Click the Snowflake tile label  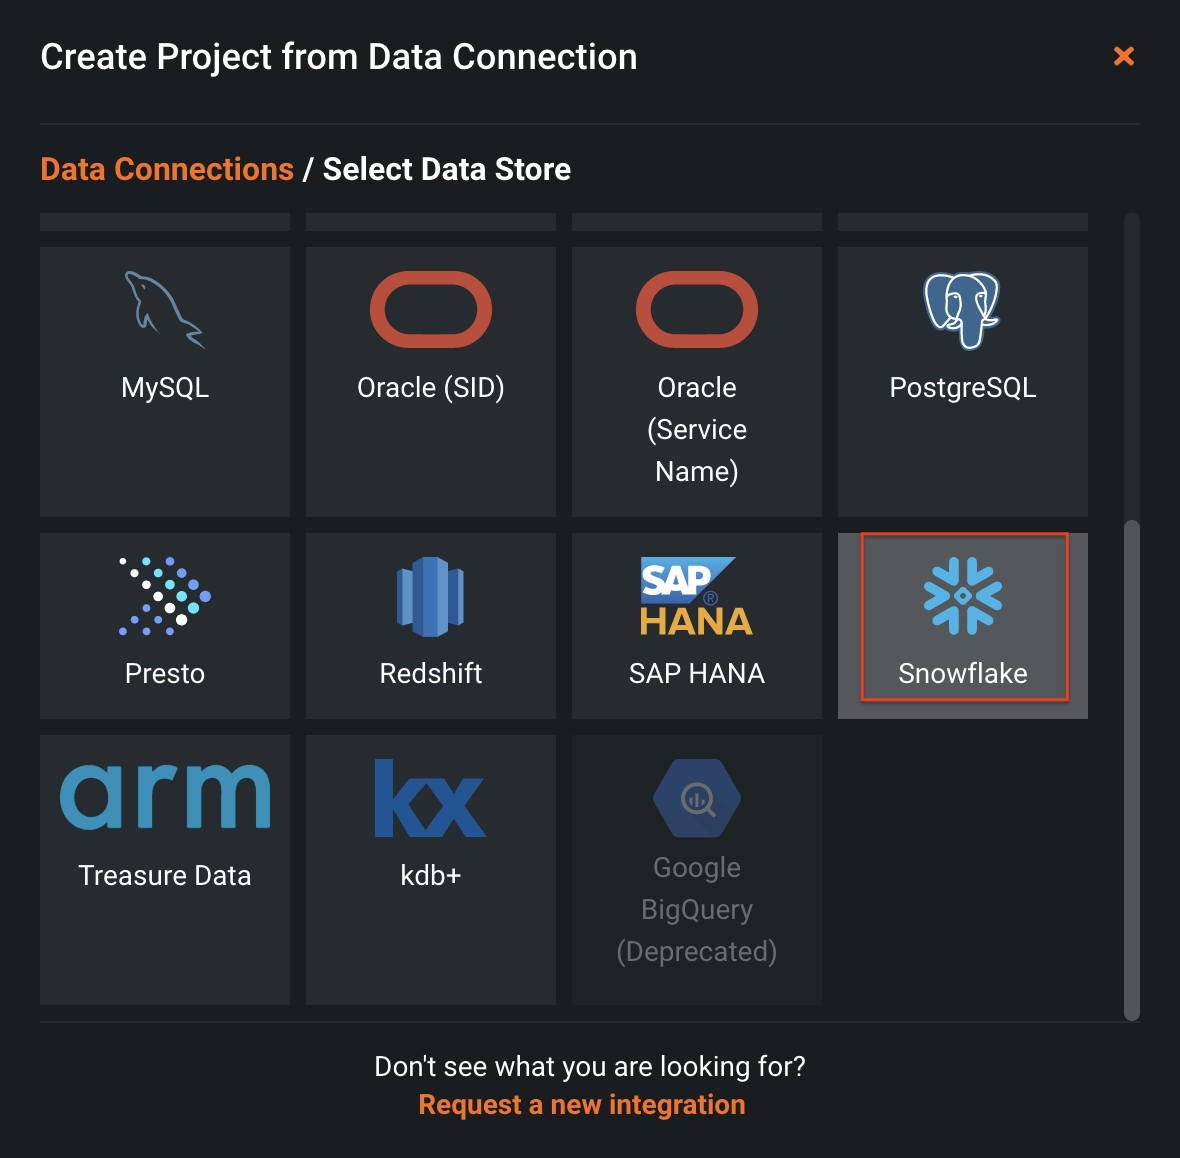pos(963,674)
